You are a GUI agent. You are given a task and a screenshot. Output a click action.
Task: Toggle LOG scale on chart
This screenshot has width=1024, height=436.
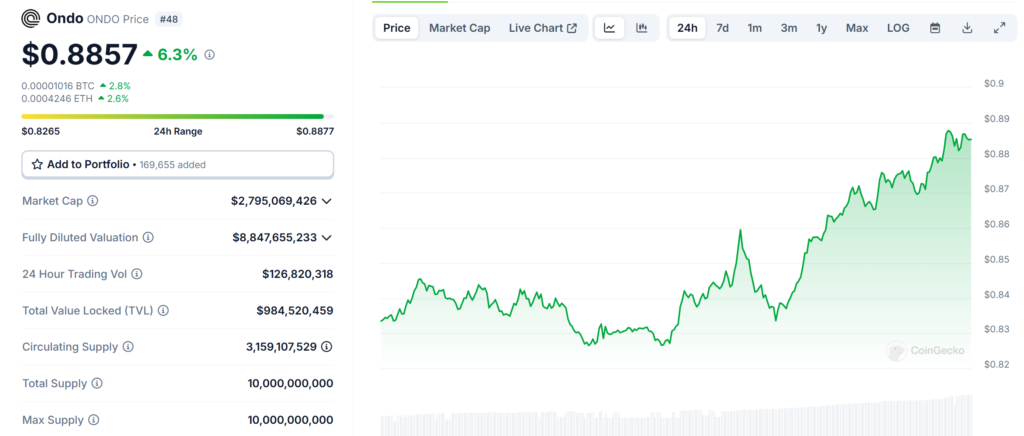[898, 28]
